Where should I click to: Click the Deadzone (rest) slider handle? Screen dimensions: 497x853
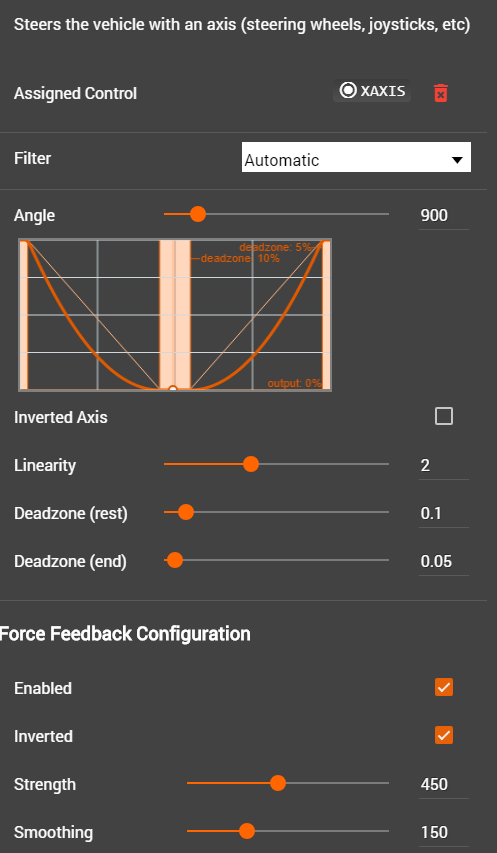[x=186, y=512]
